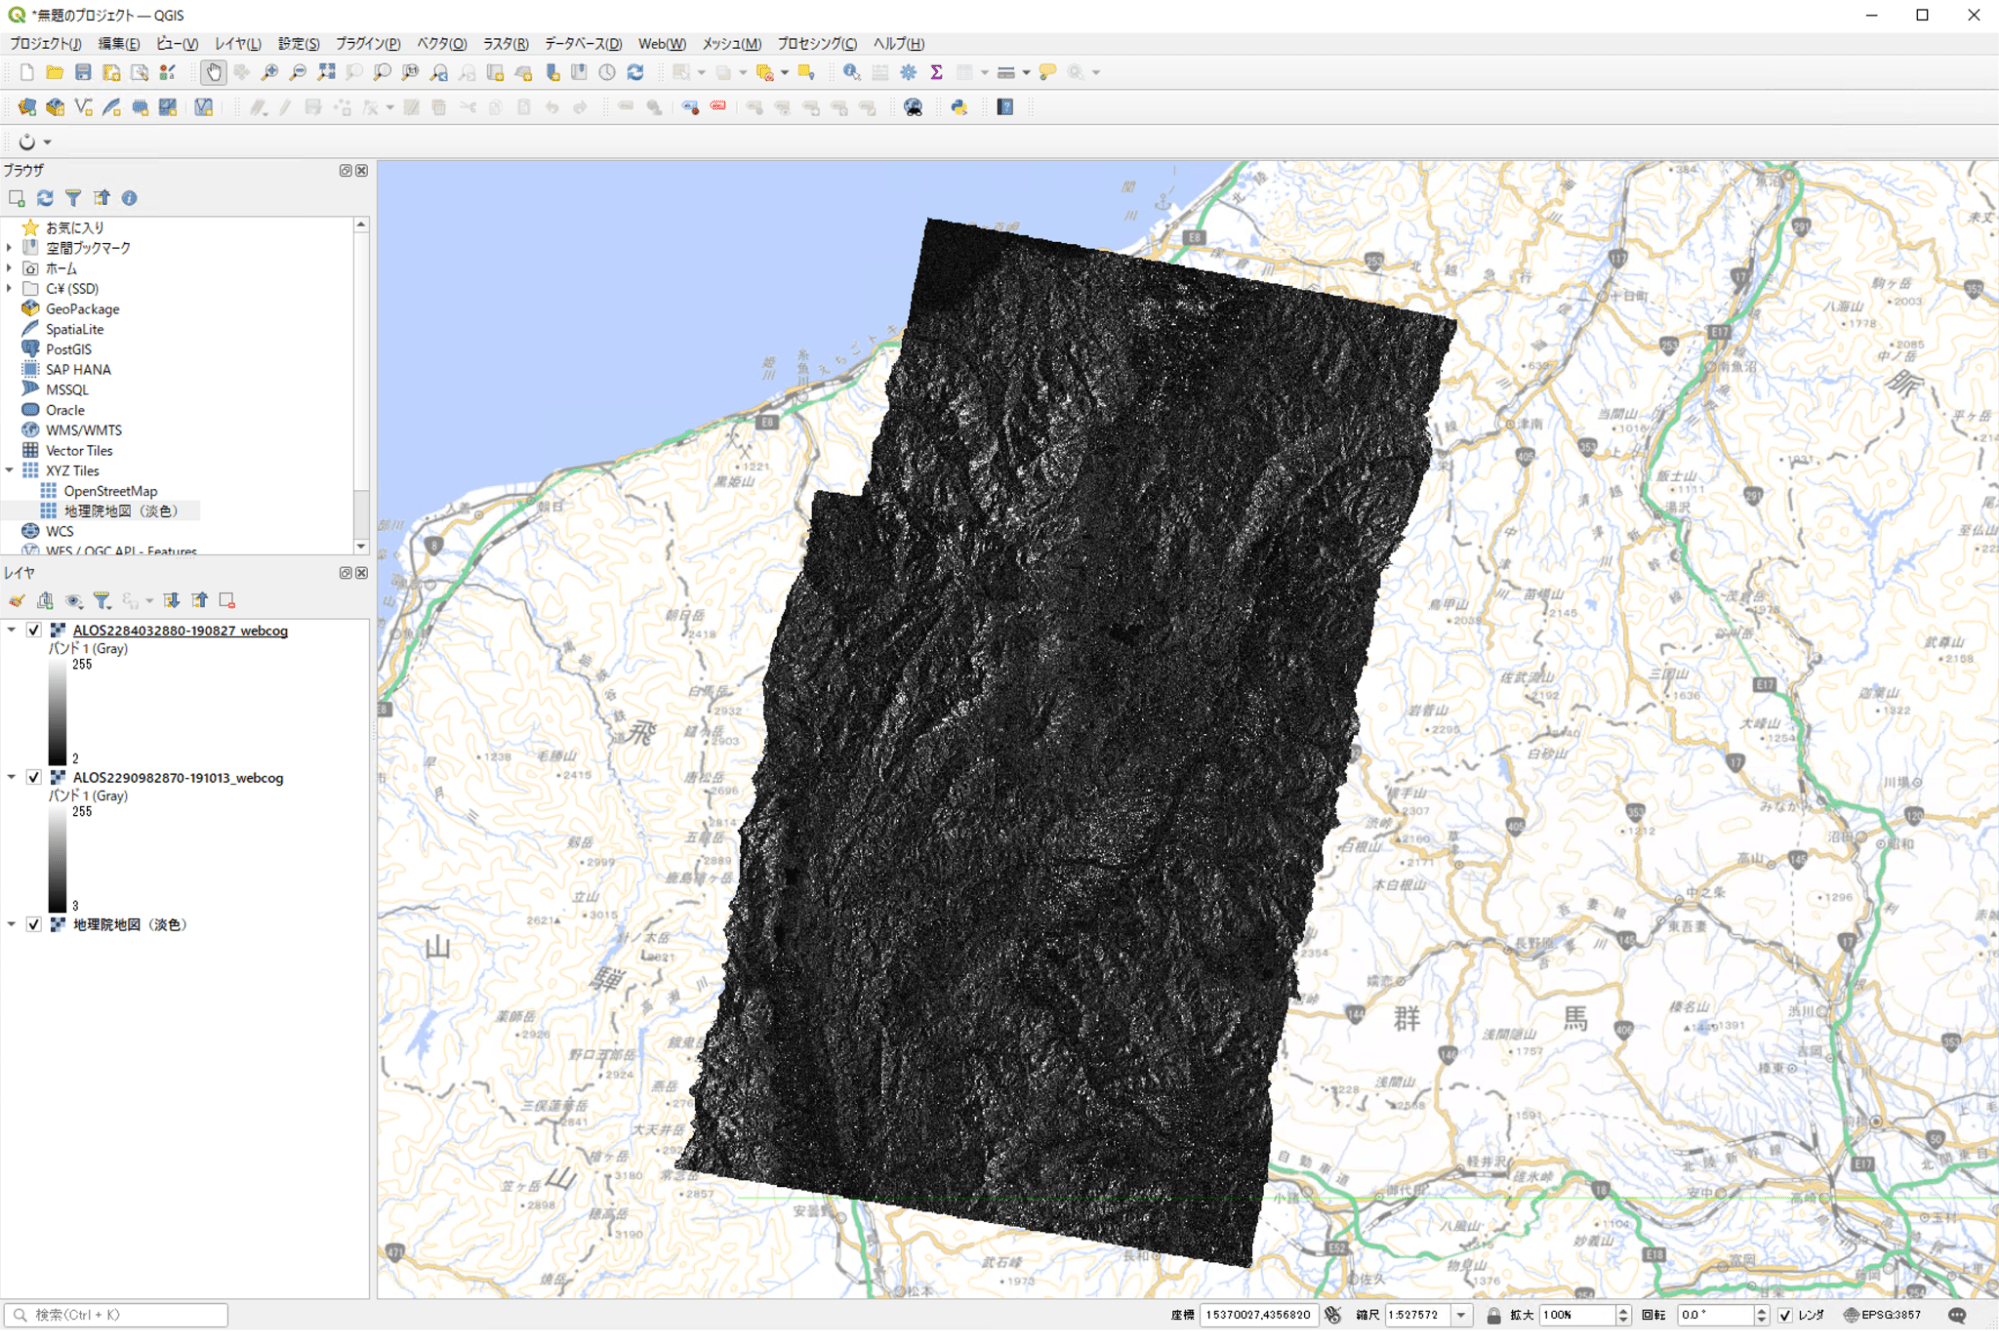1999x1331 pixels.
Task: Toggle visibility of 地理院地図（淡色） layer in Layers panel
Action: [34, 924]
